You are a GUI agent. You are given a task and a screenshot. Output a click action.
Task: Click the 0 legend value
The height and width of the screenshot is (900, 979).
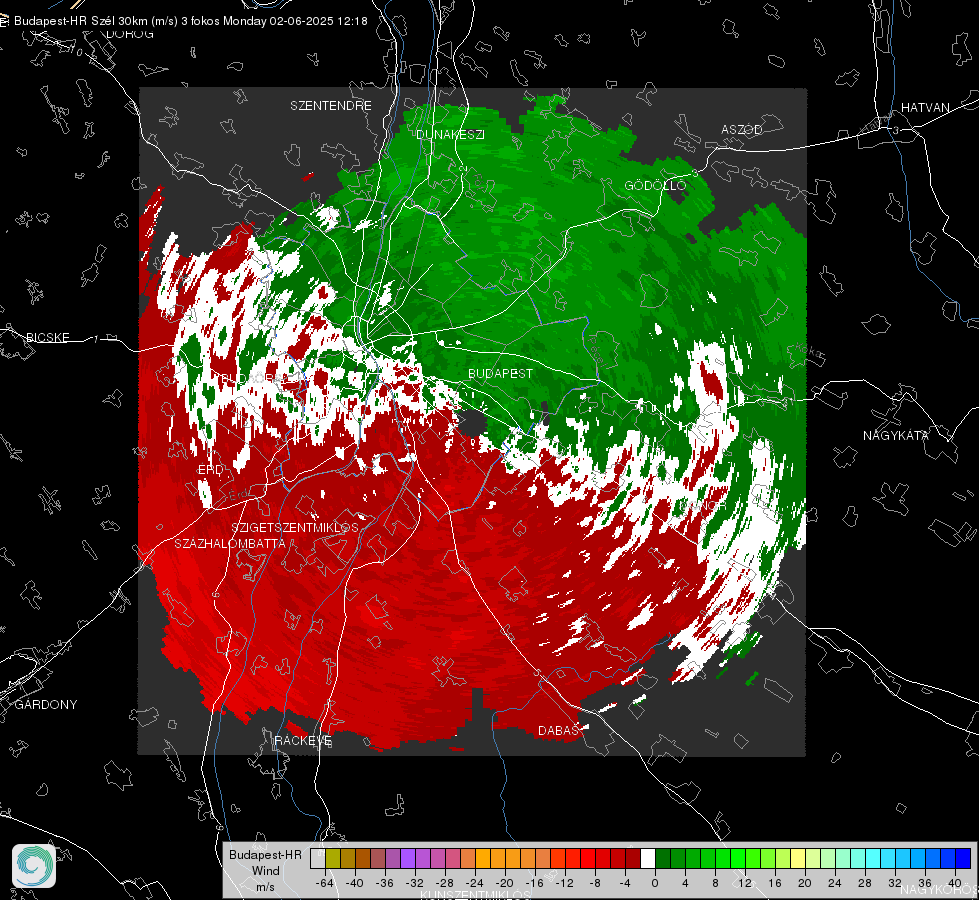tap(654, 883)
